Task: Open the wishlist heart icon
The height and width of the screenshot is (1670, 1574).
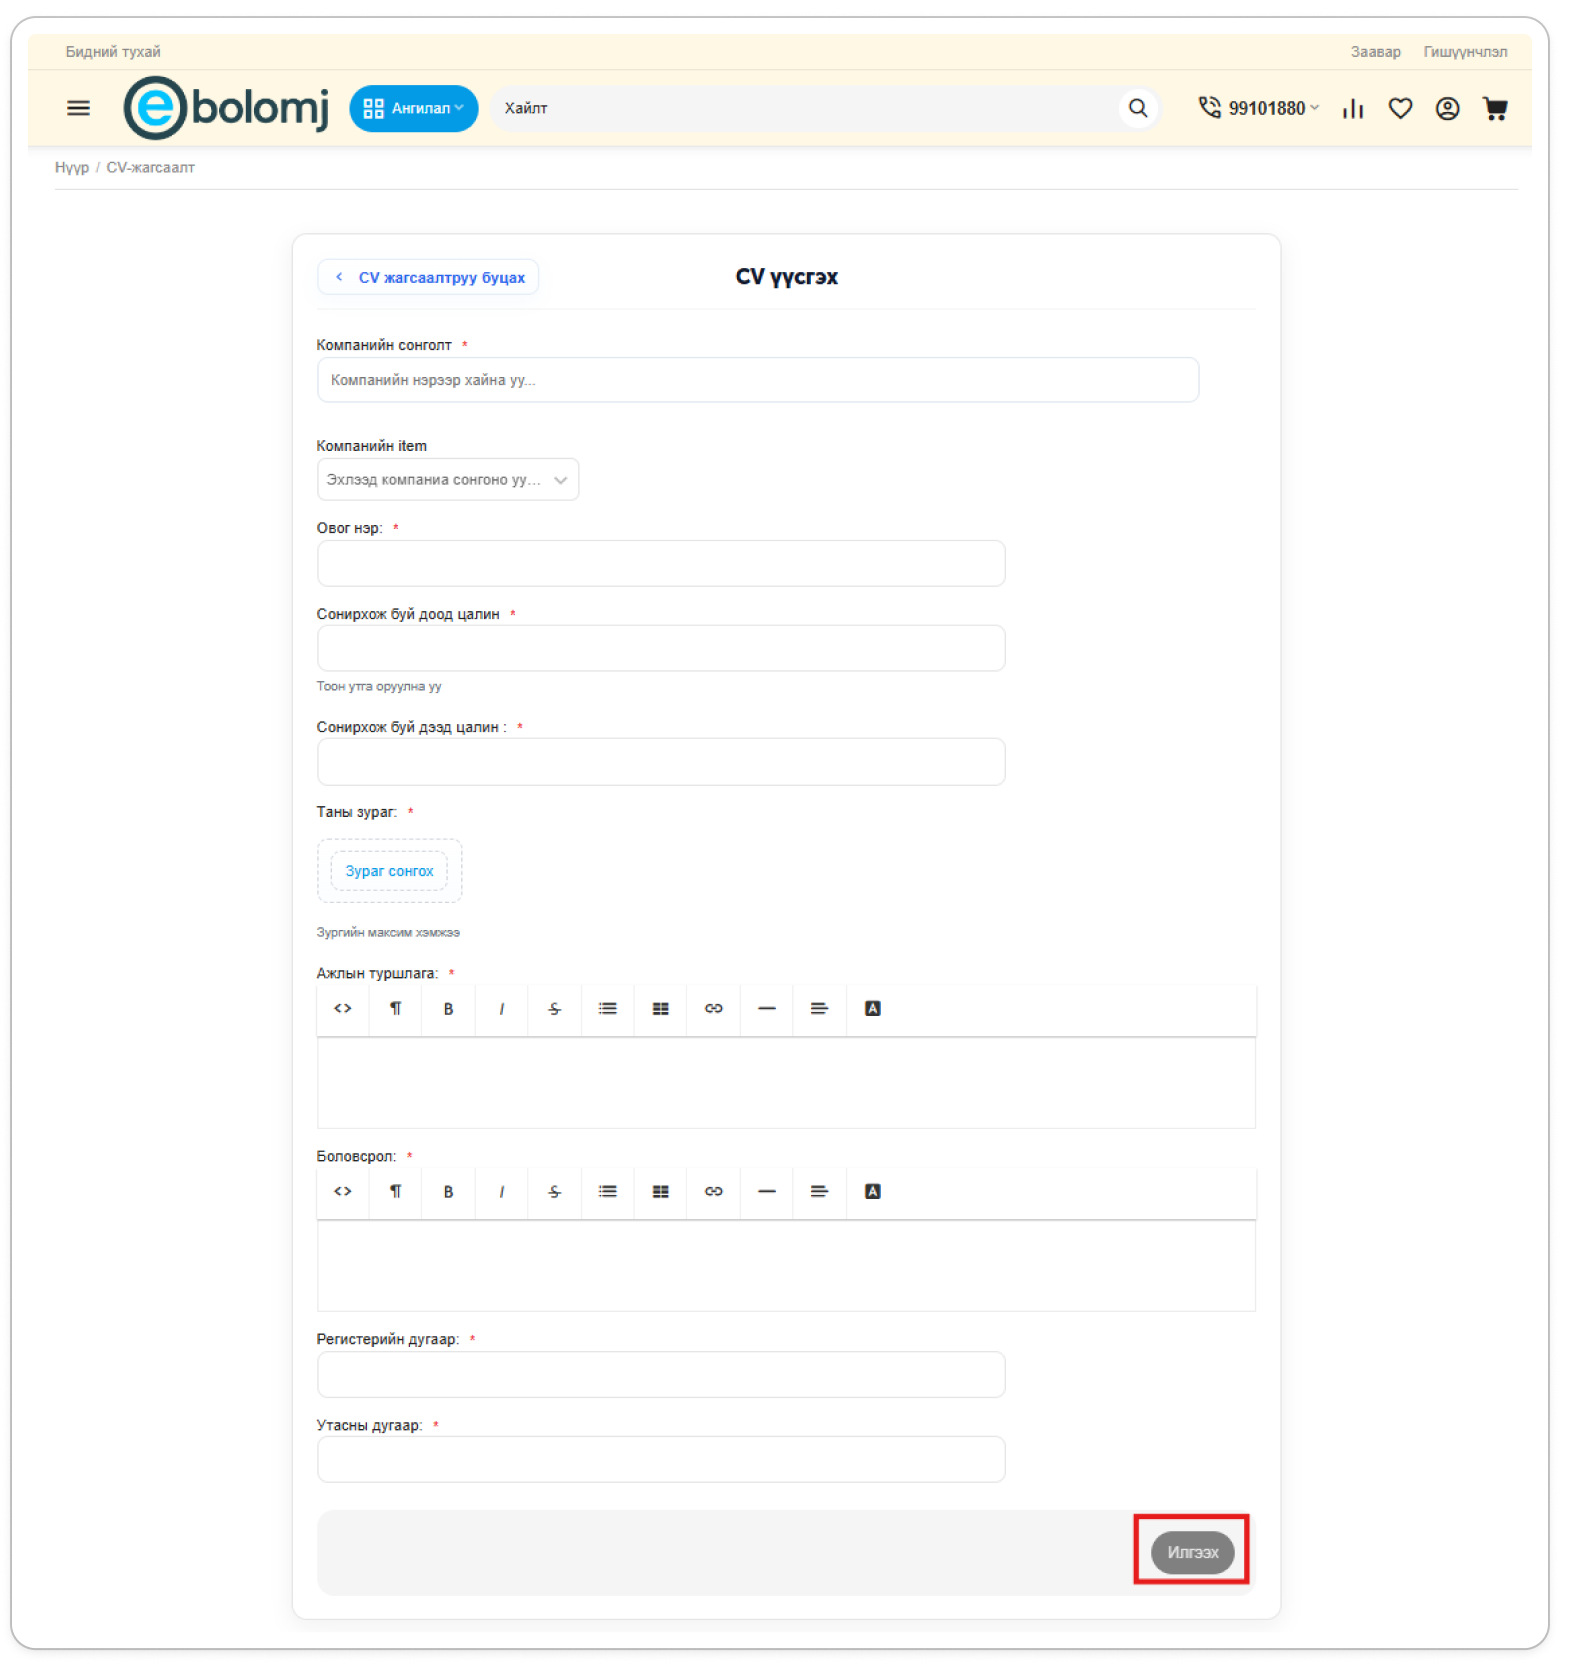Action: click(x=1399, y=108)
